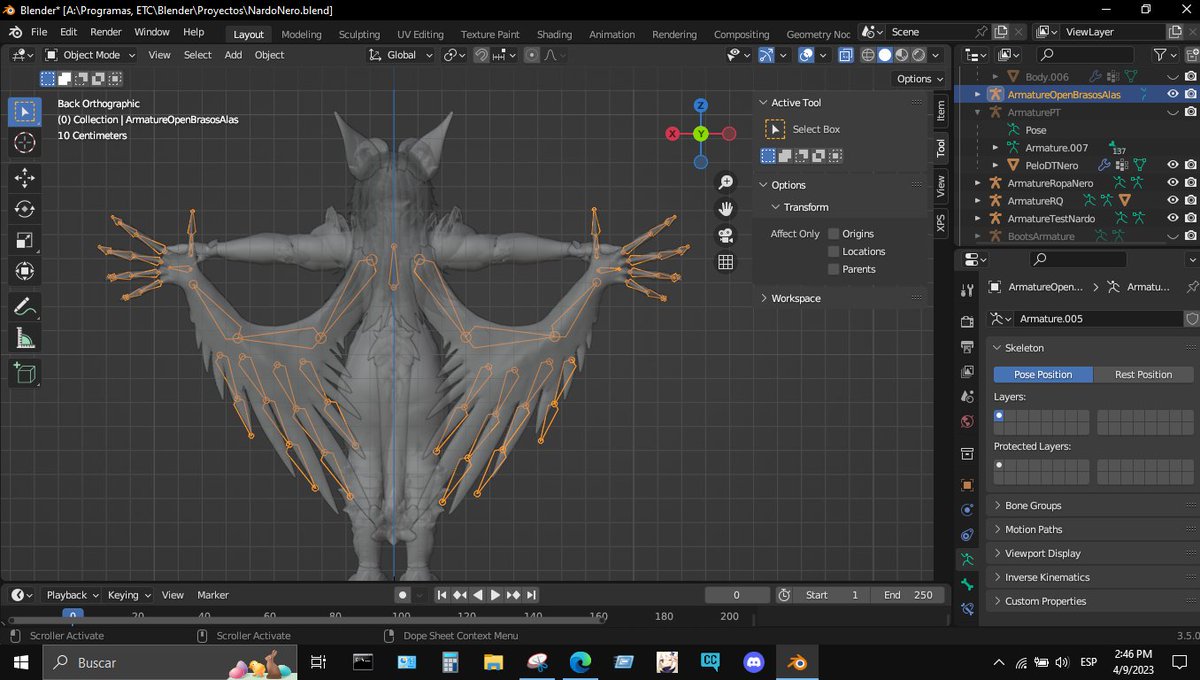Screen dimensions: 1200x680
Task: Toggle snapping magnet icon in header
Action: pyautogui.click(x=481, y=55)
